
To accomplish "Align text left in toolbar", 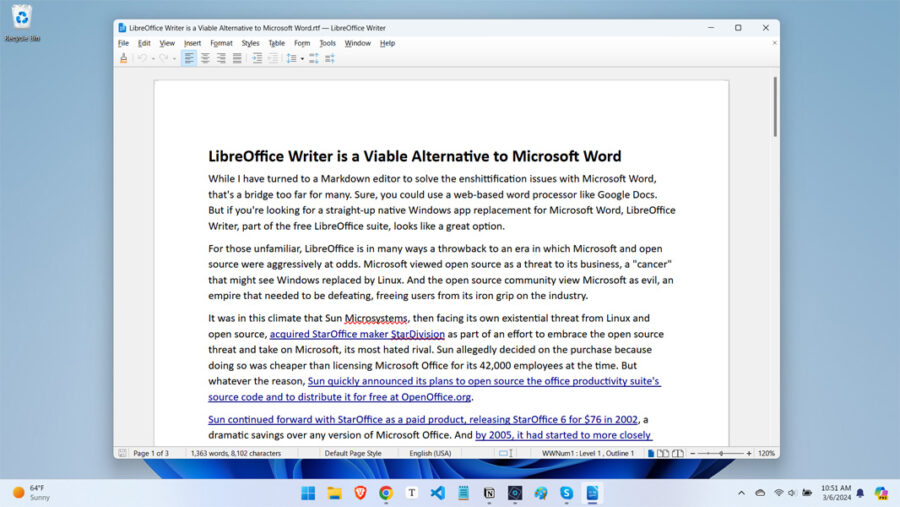I will click(189, 58).
